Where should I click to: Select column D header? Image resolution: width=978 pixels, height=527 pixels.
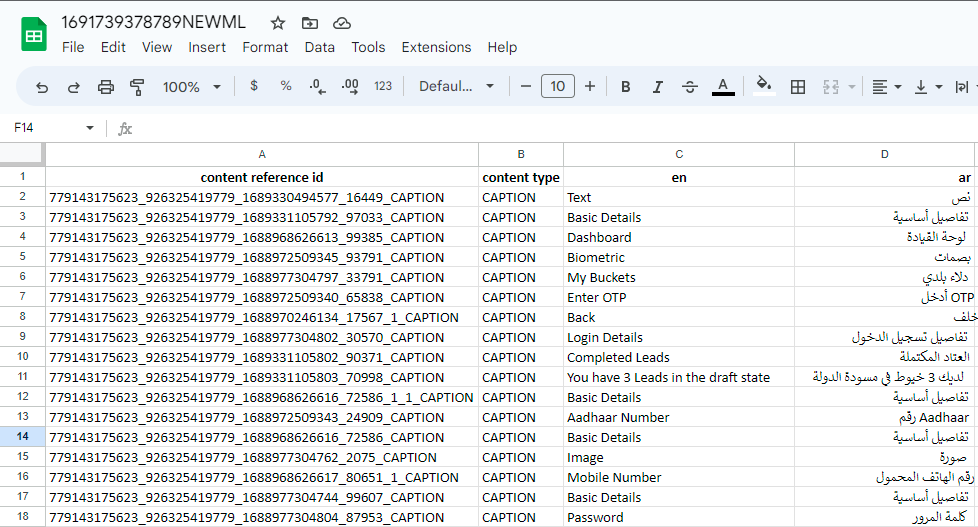884,154
